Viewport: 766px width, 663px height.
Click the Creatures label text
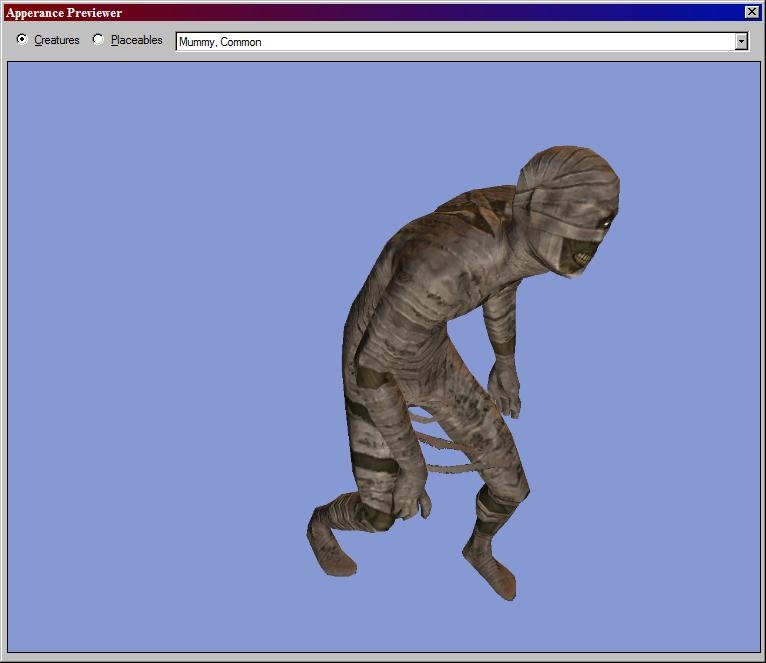pos(57,41)
